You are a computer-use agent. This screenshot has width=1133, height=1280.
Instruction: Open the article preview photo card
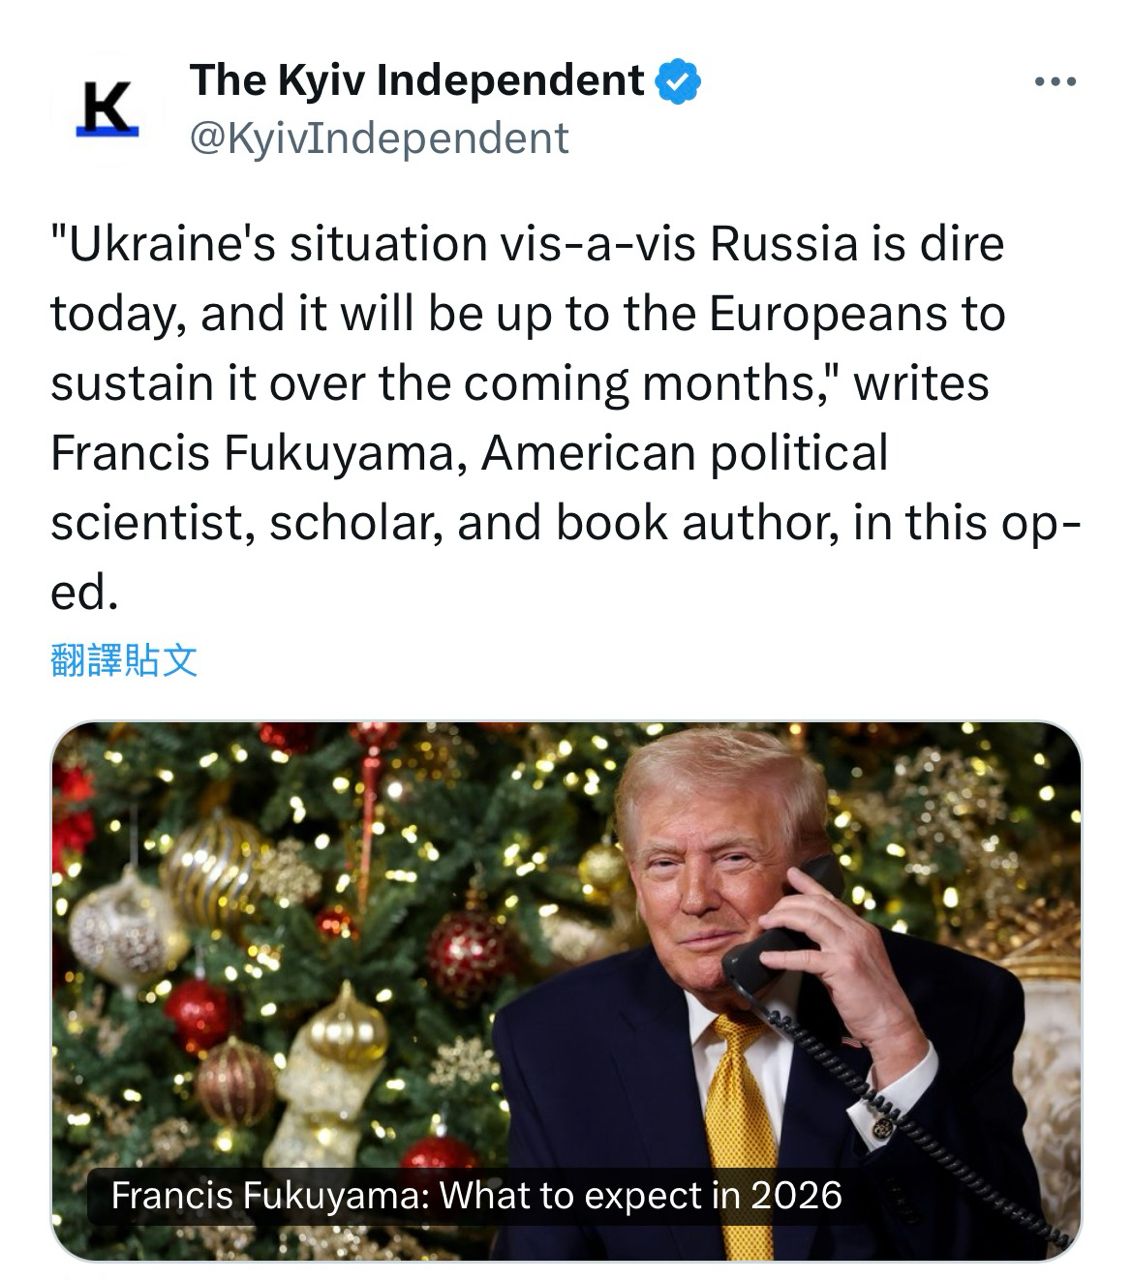click(x=566, y=991)
